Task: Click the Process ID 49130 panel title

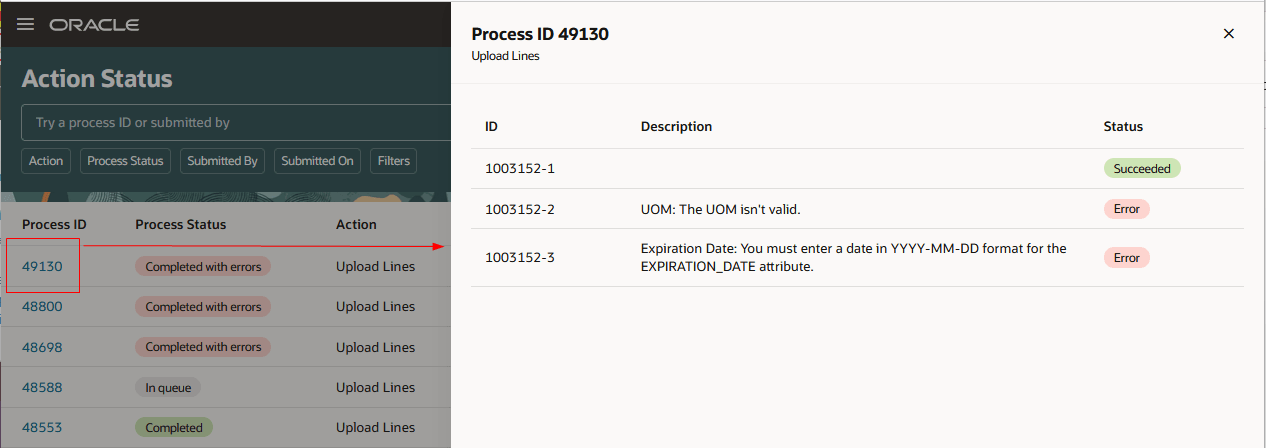Action: click(x=540, y=34)
